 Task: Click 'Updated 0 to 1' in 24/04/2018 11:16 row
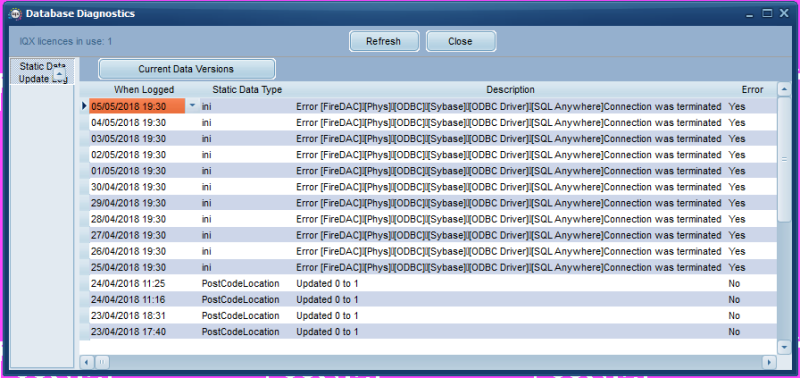[x=327, y=299]
